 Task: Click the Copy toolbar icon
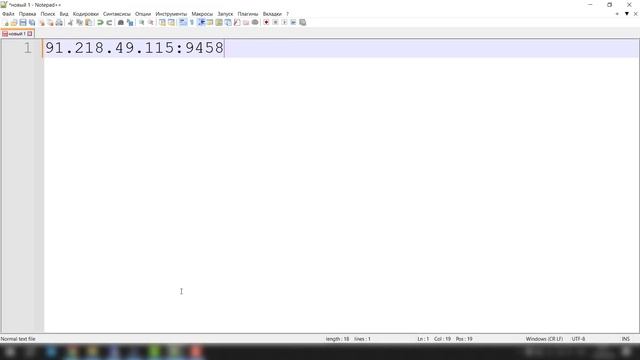click(79, 22)
